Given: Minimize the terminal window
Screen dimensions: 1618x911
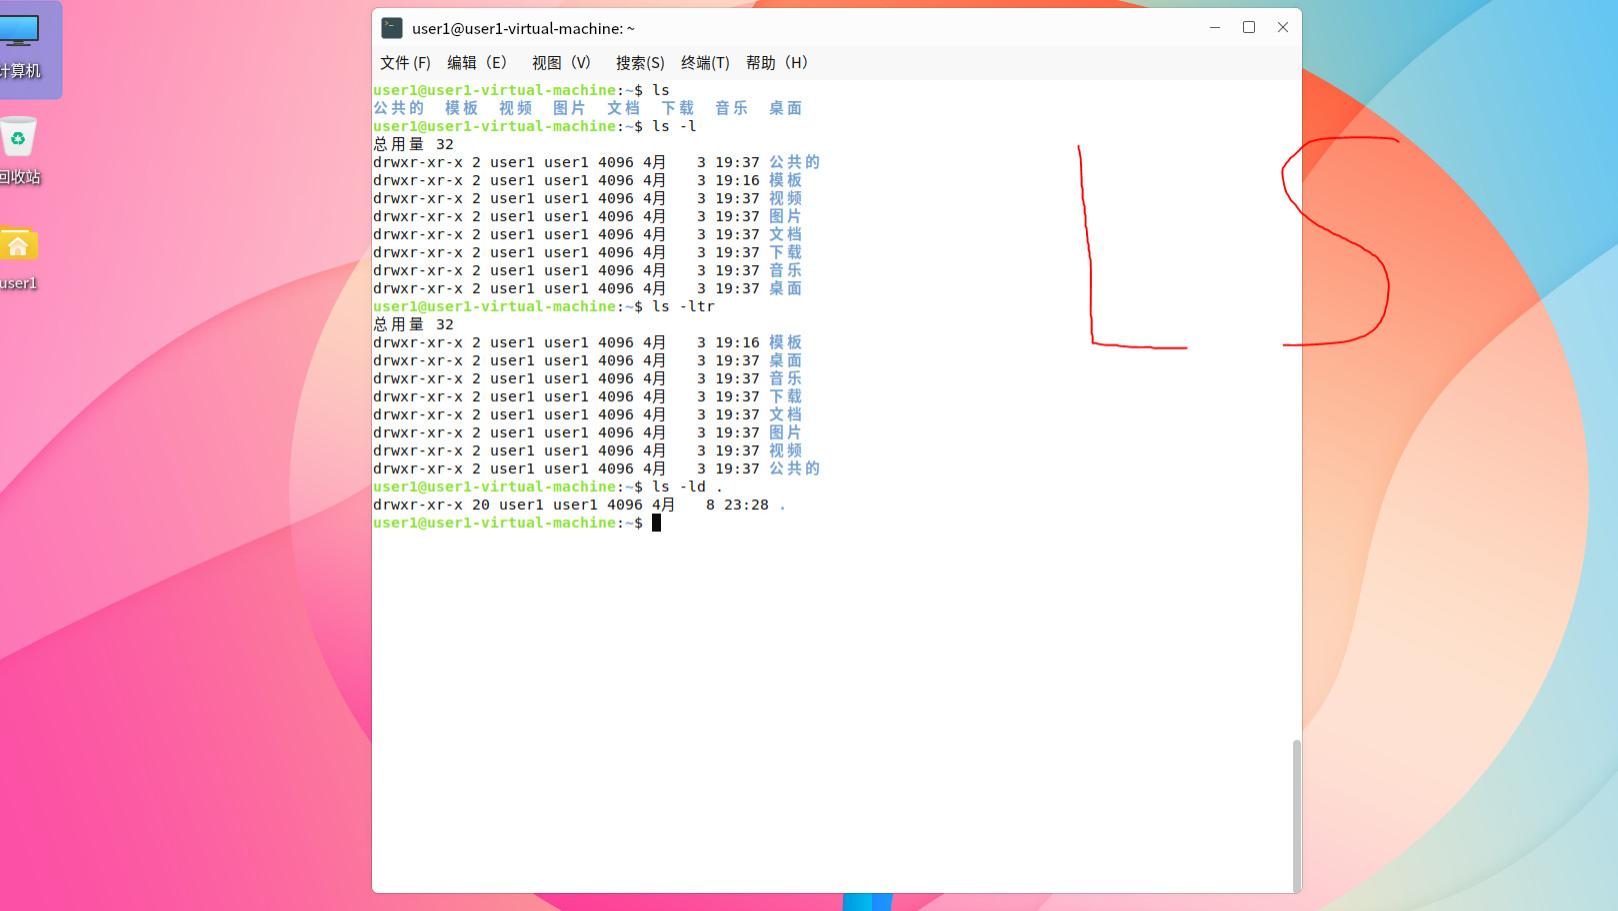Looking at the screenshot, I should 1215,27.
